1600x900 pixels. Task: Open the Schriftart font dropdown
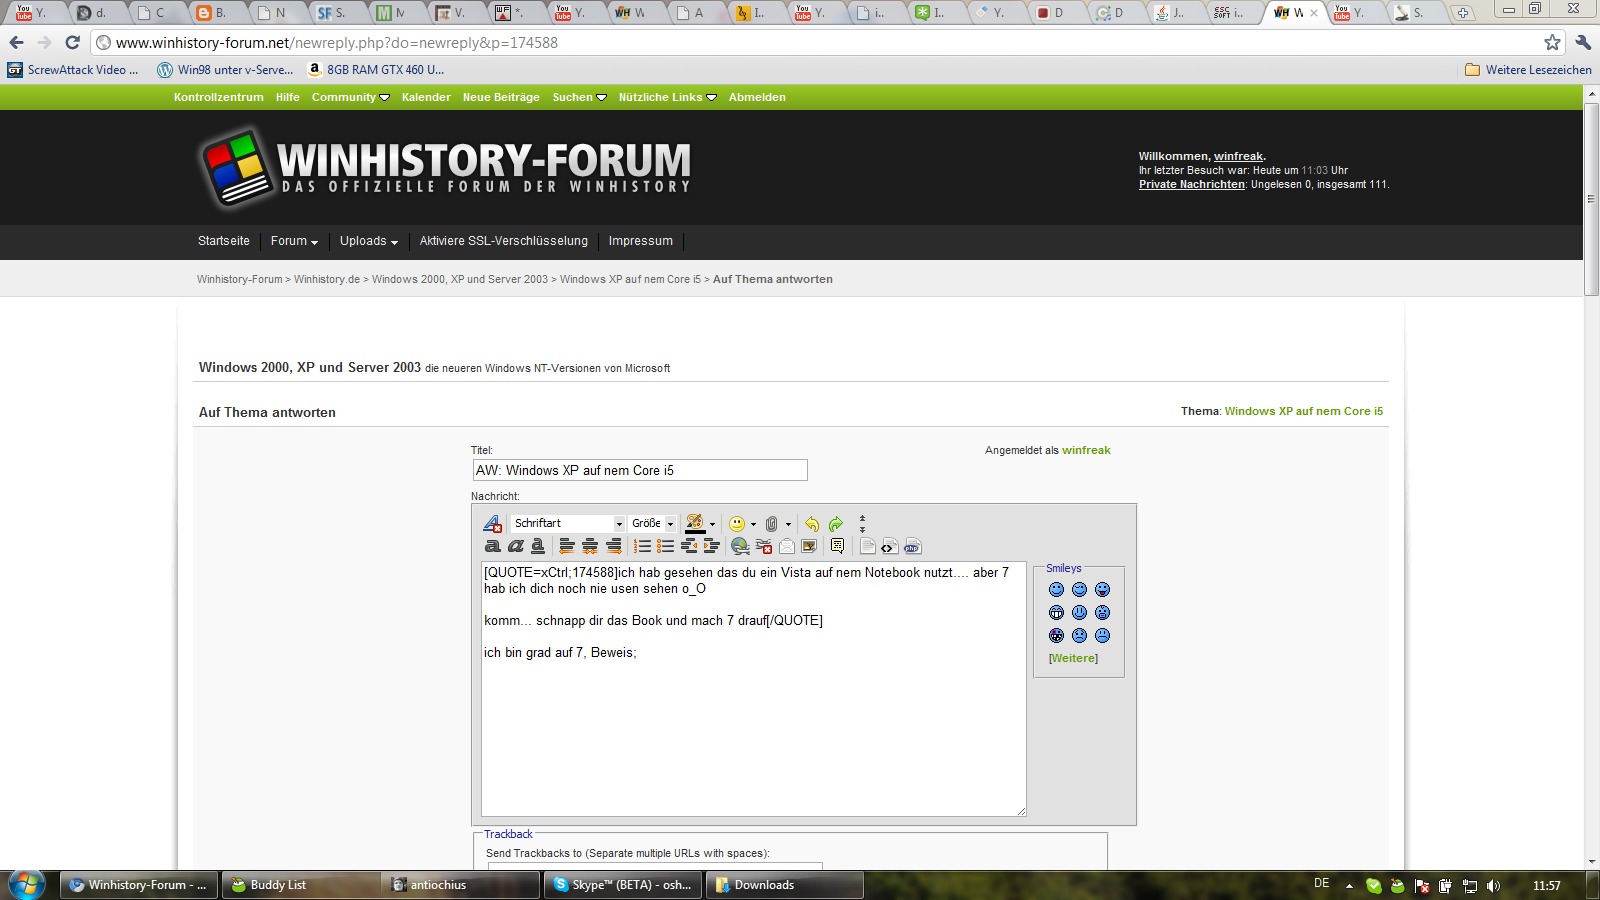point(568,524)
